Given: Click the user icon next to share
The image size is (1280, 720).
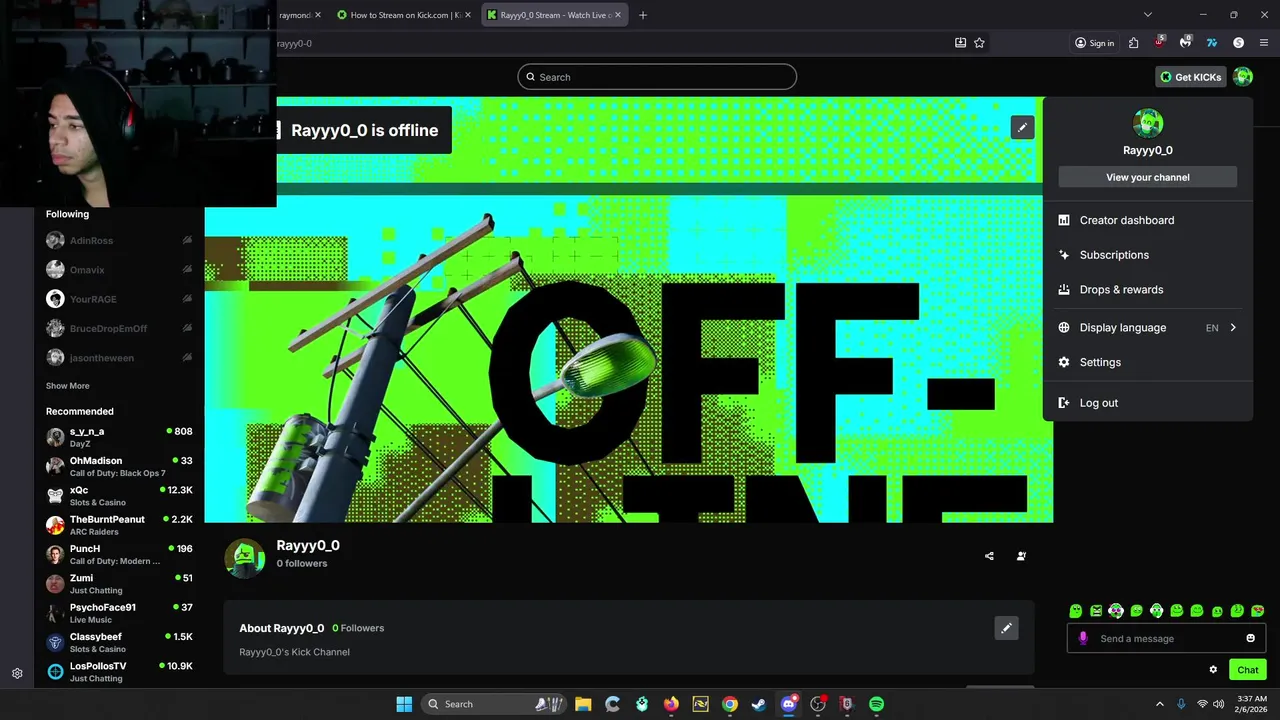Looking at the screenshot, I should click(1021, 556).
